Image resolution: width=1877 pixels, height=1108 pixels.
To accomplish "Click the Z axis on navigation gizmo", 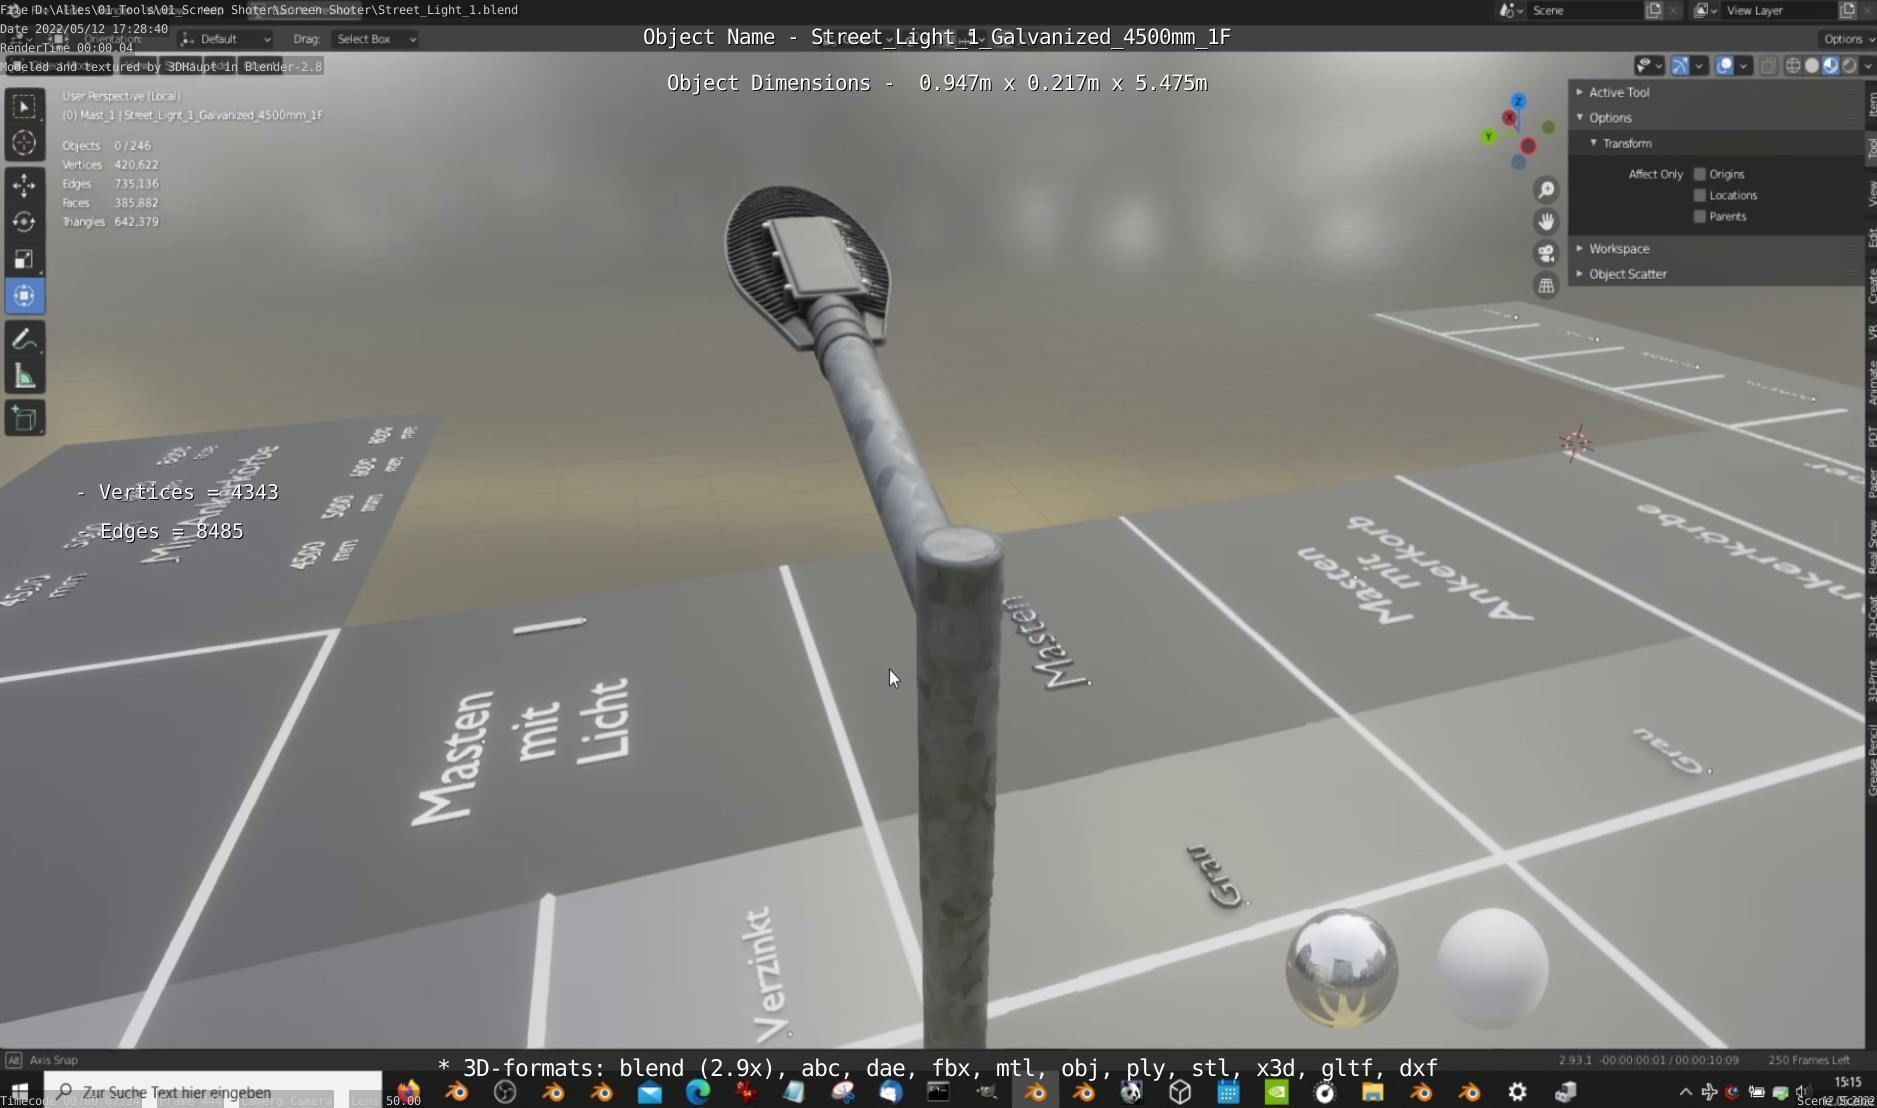I will coord(1518,101).
